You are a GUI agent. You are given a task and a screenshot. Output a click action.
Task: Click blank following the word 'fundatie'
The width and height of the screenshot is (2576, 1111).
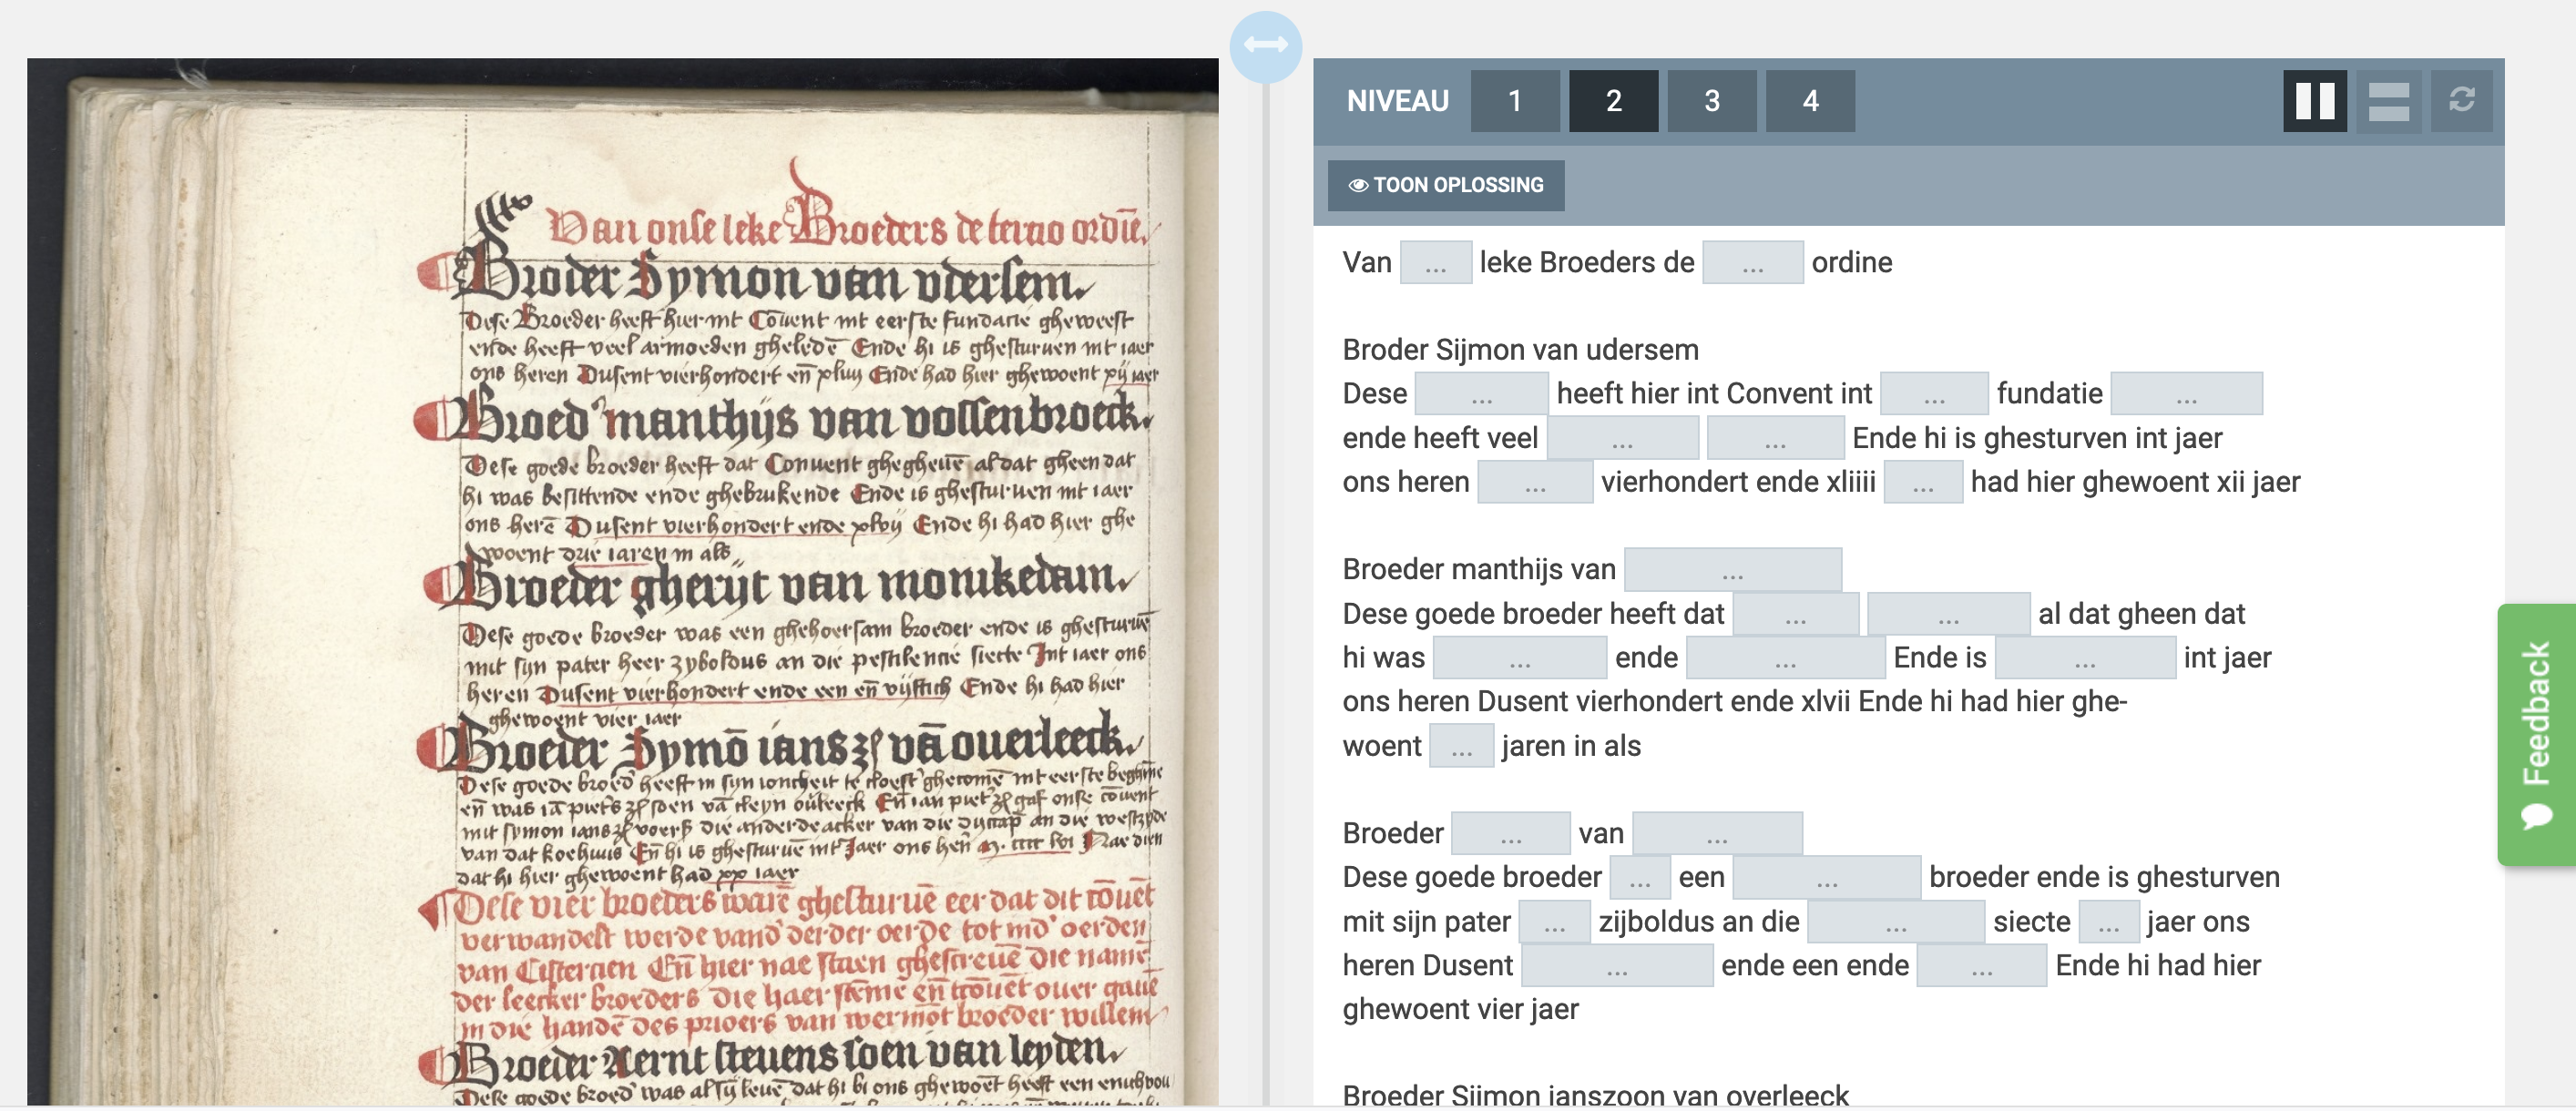click(x=2186, y=394)
